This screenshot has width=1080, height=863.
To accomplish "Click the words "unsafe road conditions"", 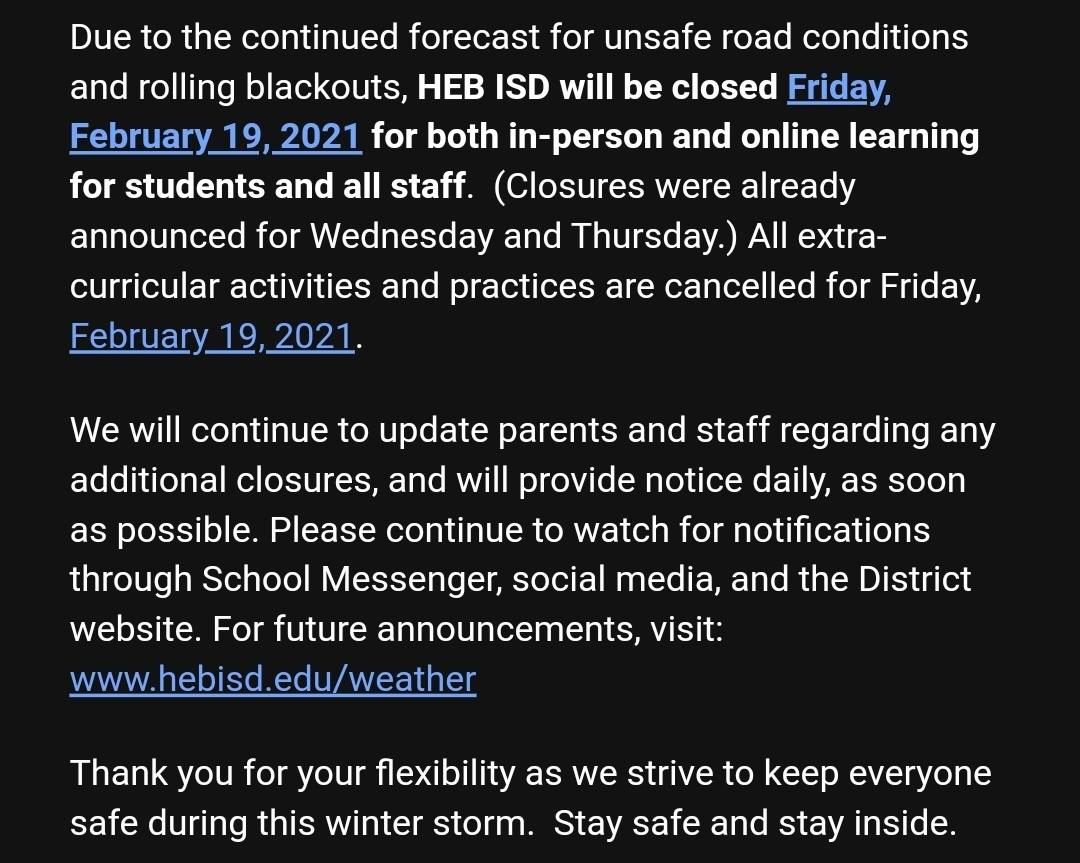I will (786, 37).
